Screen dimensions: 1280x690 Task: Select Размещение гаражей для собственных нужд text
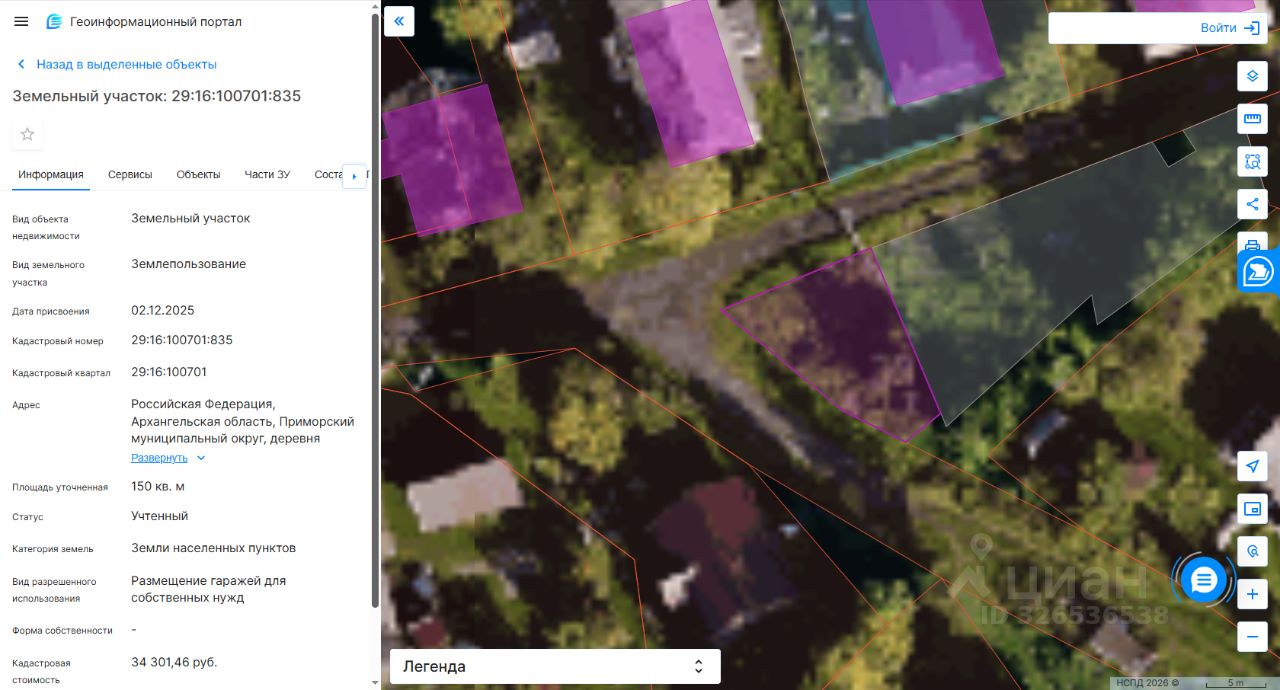209,589
